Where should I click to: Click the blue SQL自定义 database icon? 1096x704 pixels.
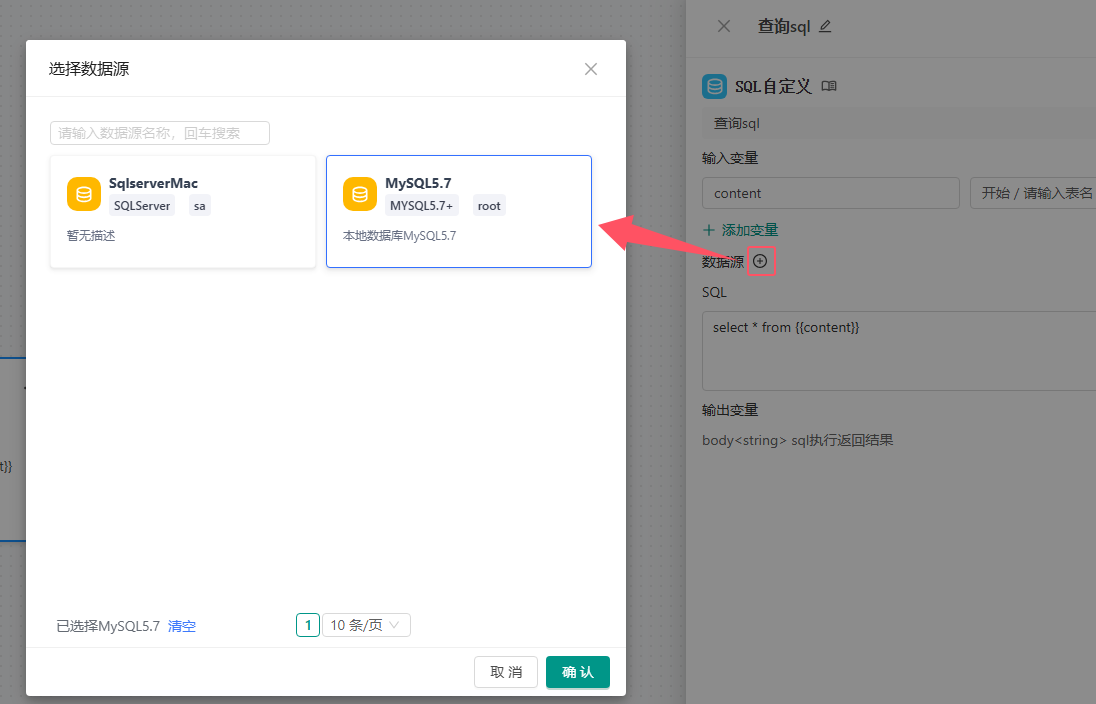point(715,87)
